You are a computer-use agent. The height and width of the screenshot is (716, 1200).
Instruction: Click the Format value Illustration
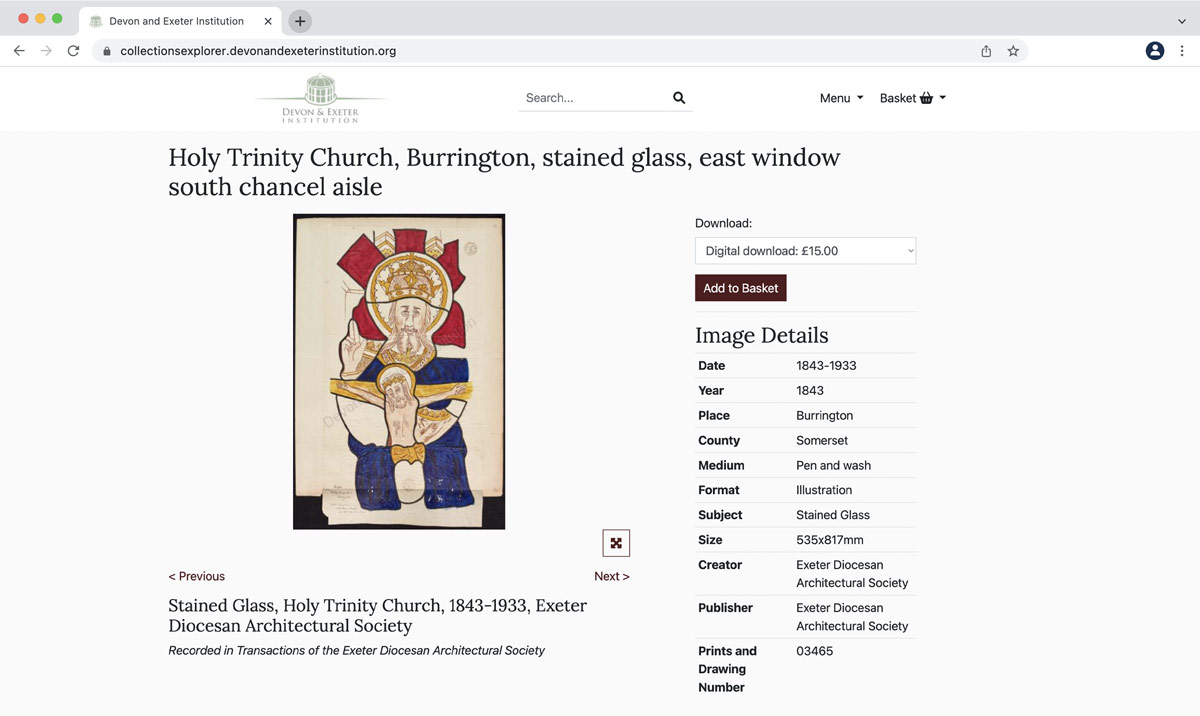pyautogui.click(x=824, y=491)
